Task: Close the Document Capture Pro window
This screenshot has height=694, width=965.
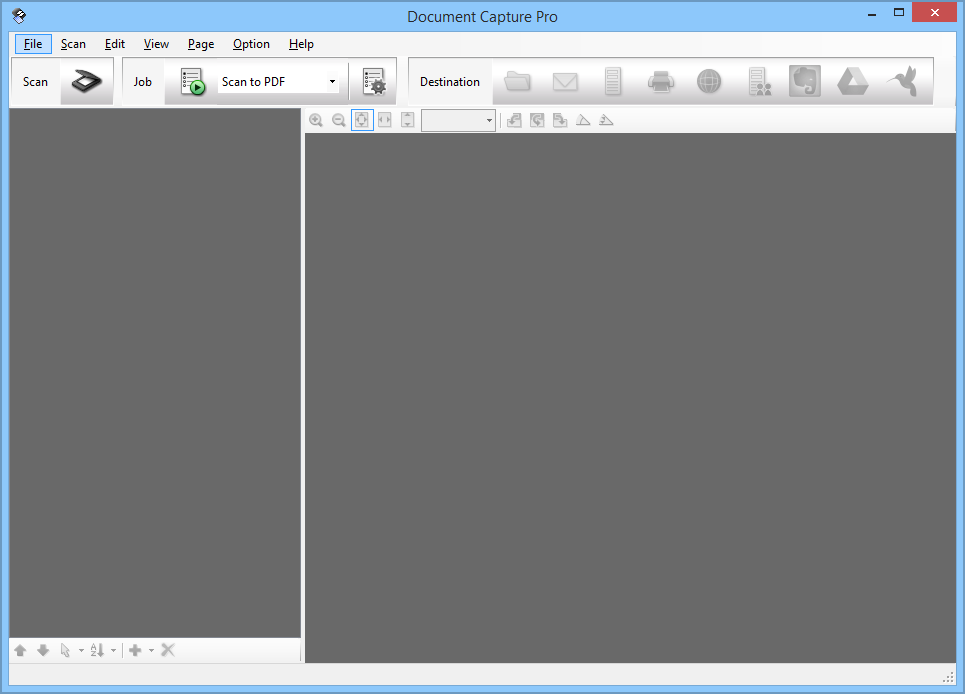Action: coord(934,12)
